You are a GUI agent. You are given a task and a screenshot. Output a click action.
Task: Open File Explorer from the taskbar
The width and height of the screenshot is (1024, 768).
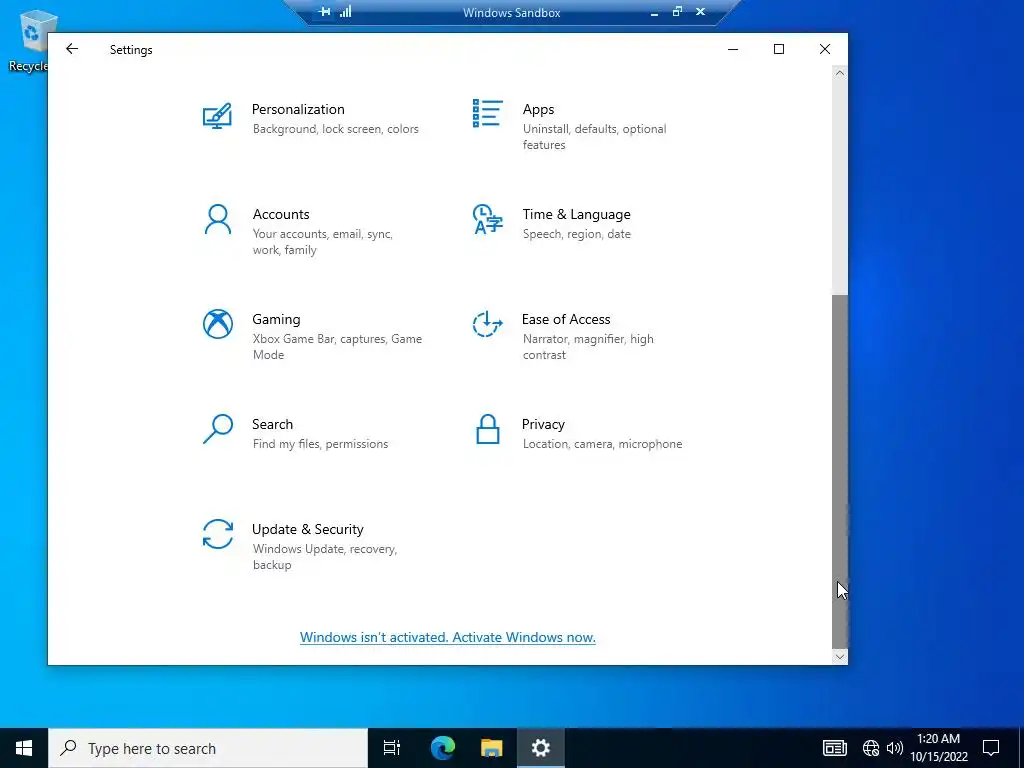point(492,748)
